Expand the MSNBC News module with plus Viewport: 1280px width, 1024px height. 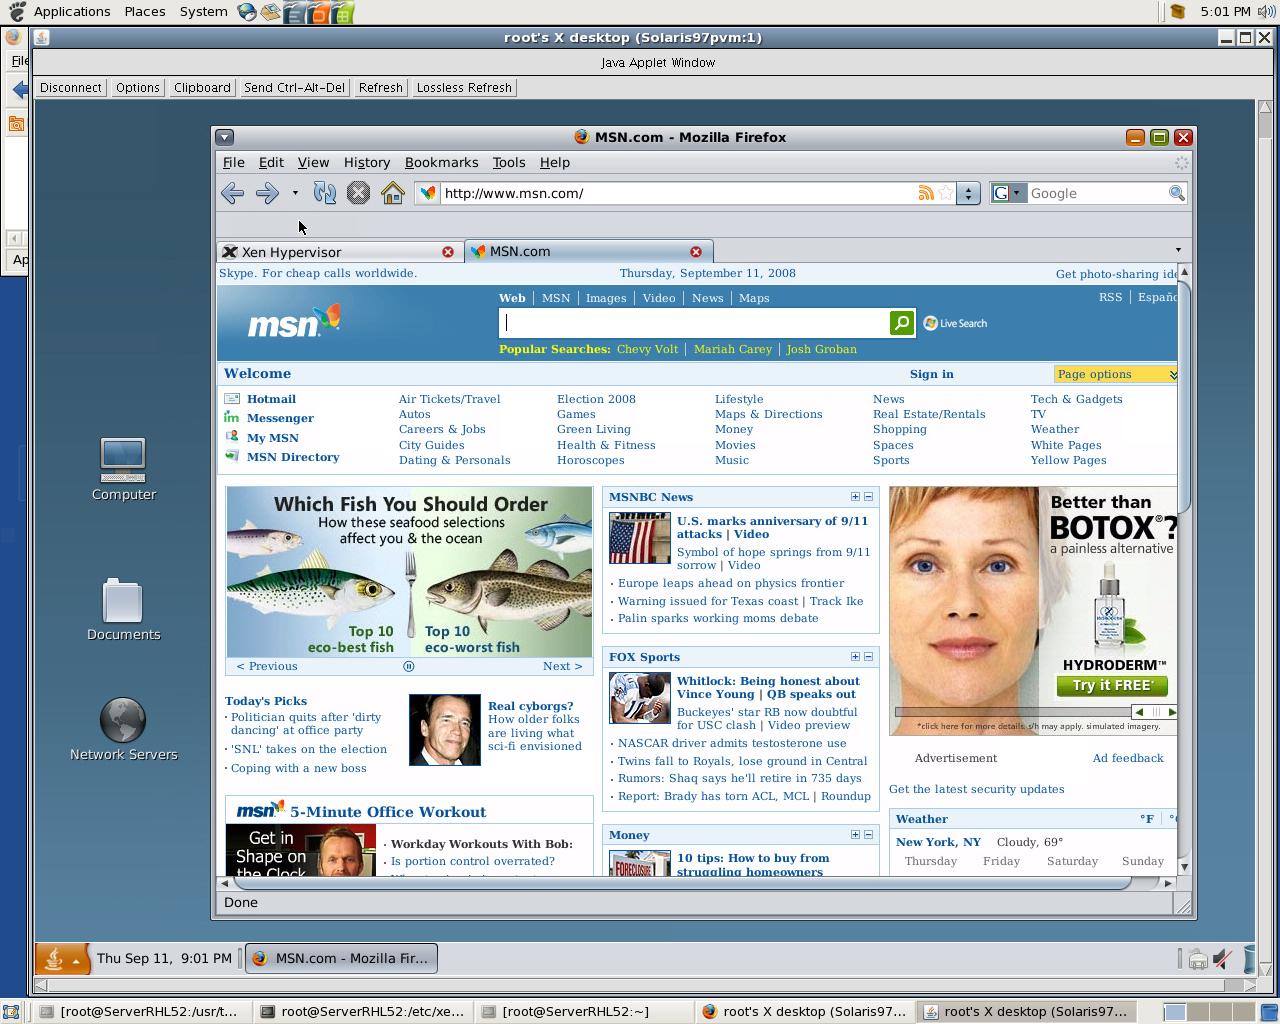855,497
